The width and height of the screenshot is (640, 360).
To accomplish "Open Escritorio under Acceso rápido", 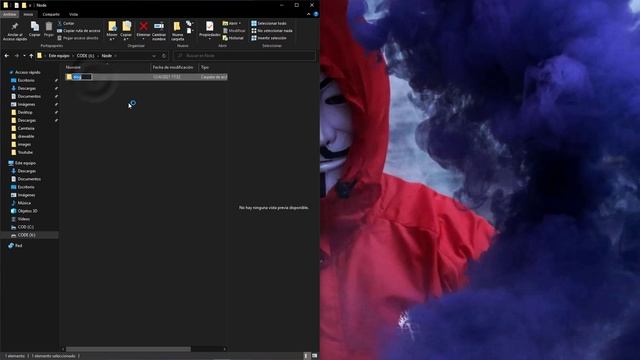I will [26, 80].
